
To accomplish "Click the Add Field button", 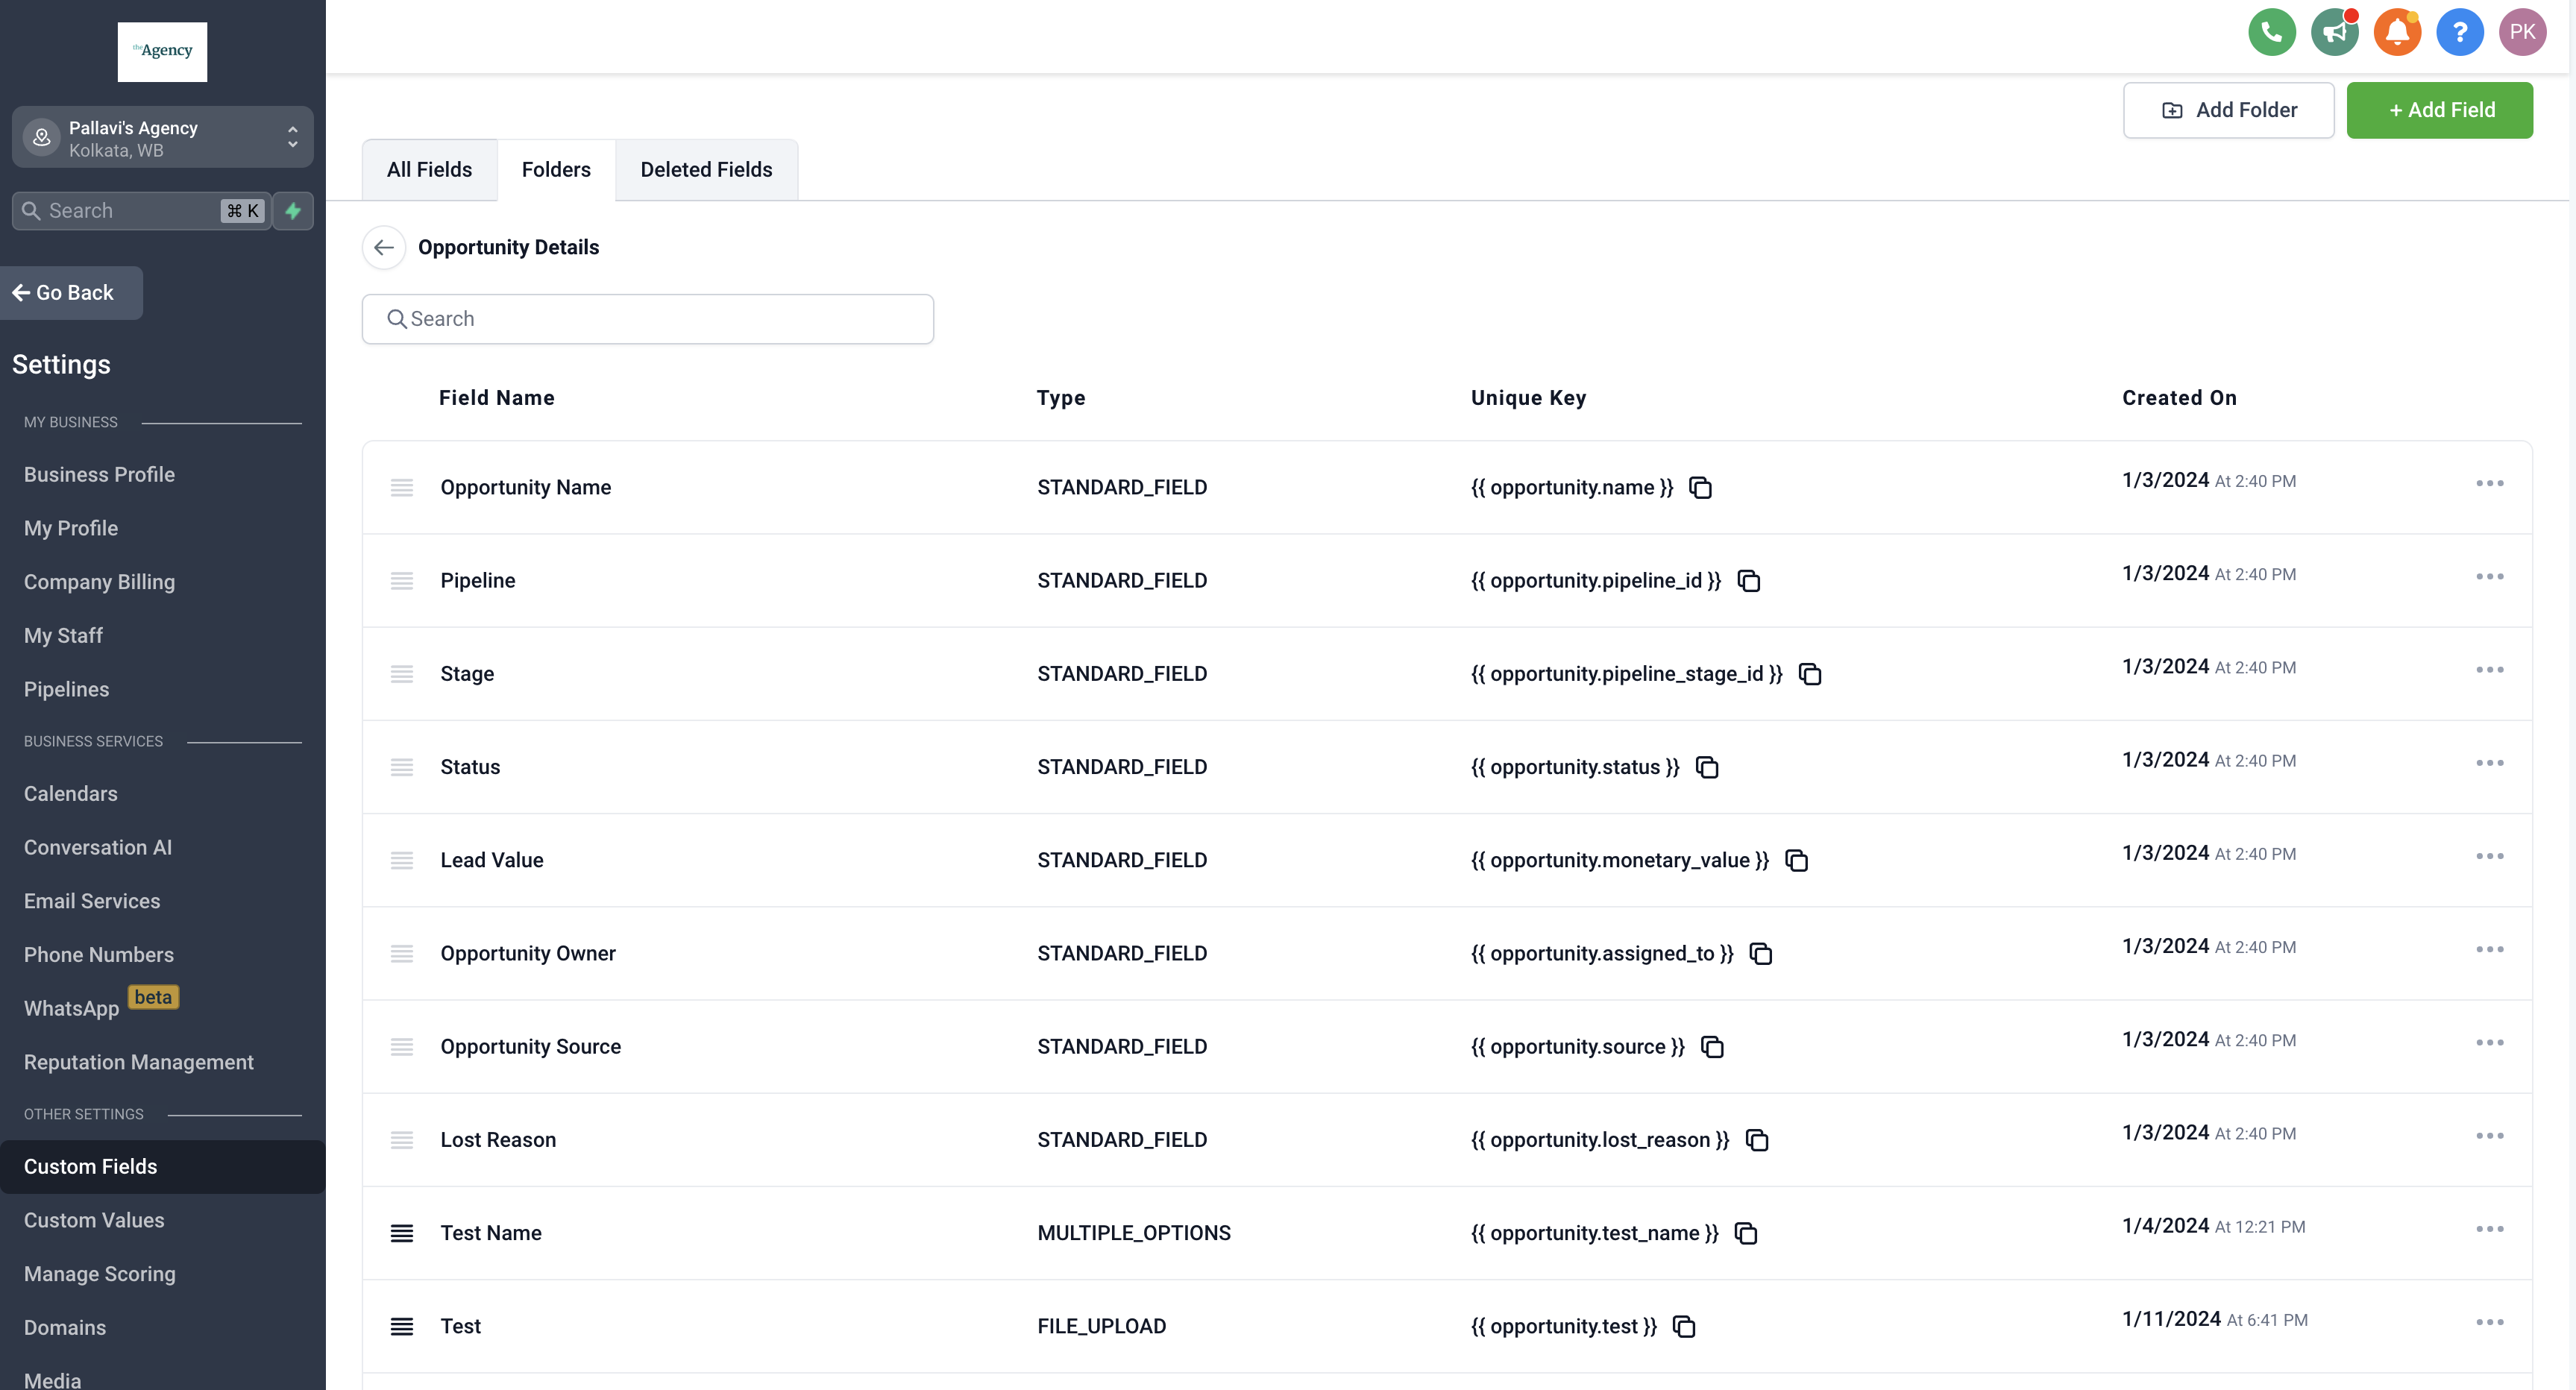I will click(x=2439, y=110).
